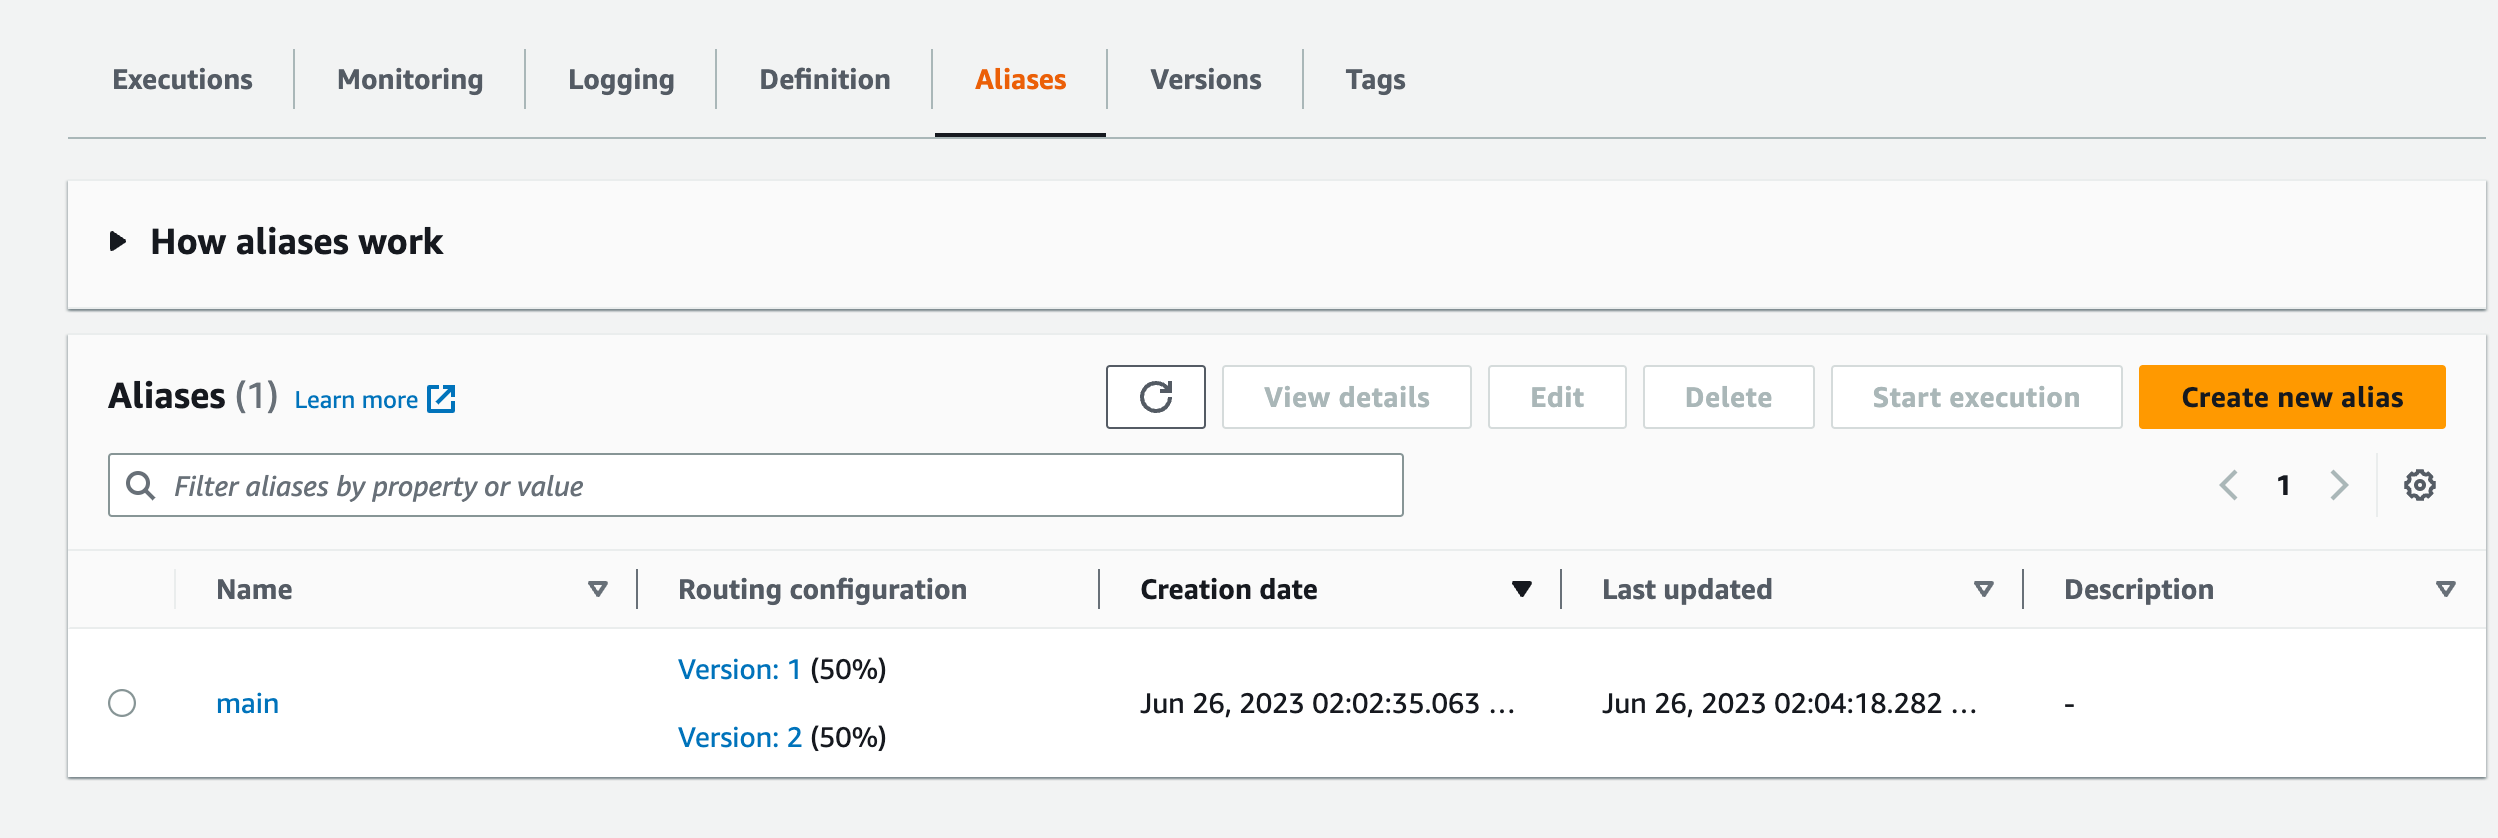Sort by Name column arrow
Viewport: 2498px width, 838px height.
pyautogui.click(x=598, y=589)
